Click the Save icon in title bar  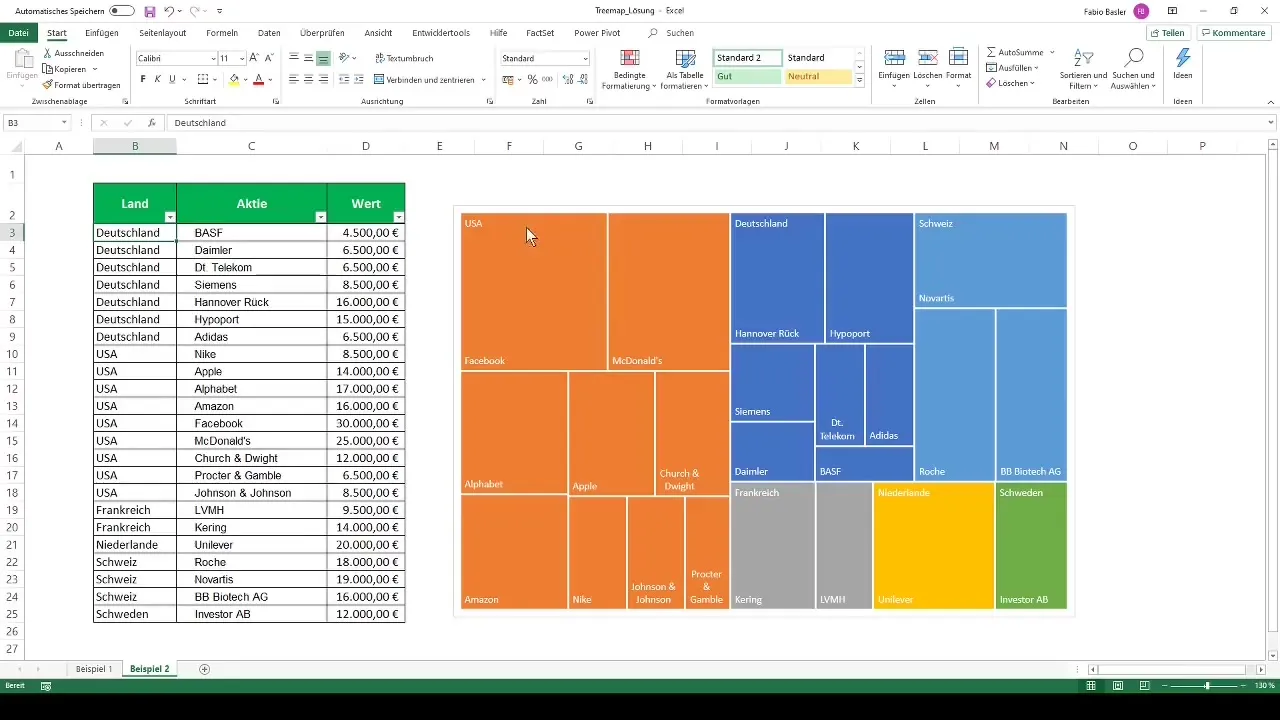pos(149,11)
